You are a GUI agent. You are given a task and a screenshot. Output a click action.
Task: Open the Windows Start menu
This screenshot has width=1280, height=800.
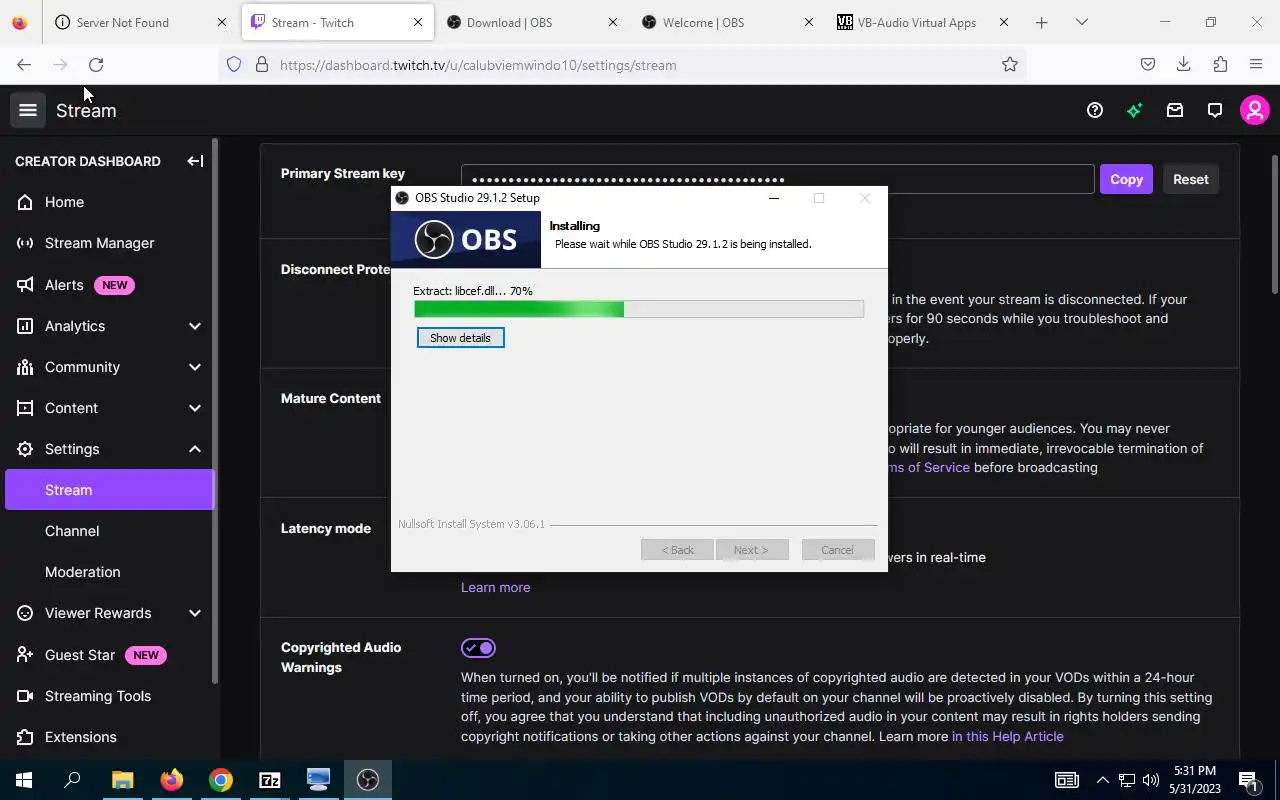(24, 780)
